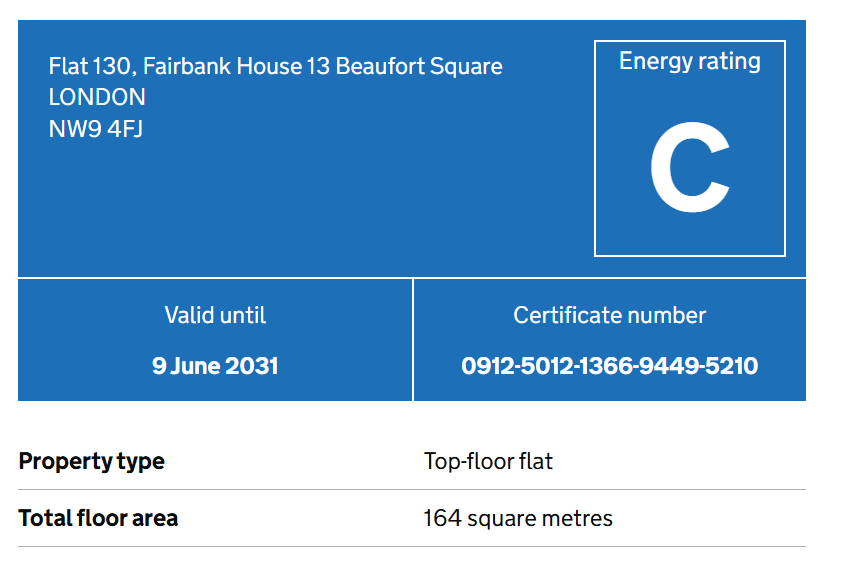Click the "Certificate number" label
Screen dimensions: 846x564
point(609,316)
